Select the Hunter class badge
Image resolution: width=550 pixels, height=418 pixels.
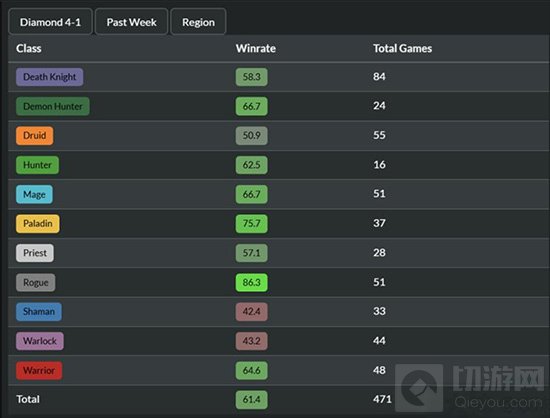coord(37,165)
